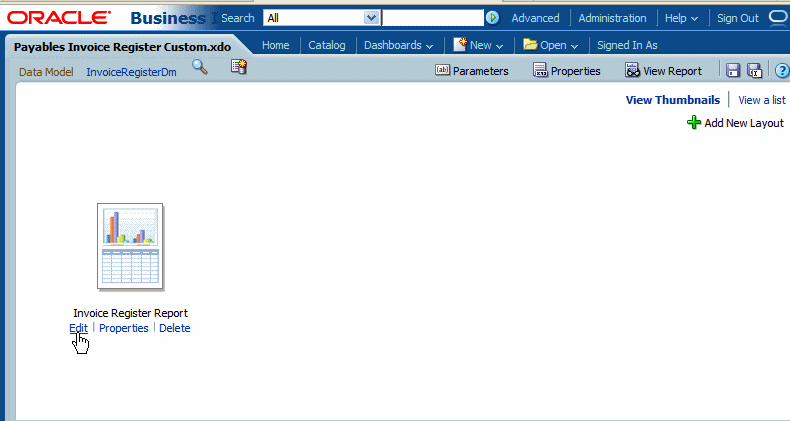790x421 pixels.
Task: Click the Save floppy disk icon
Action: (x=733, y=71)
